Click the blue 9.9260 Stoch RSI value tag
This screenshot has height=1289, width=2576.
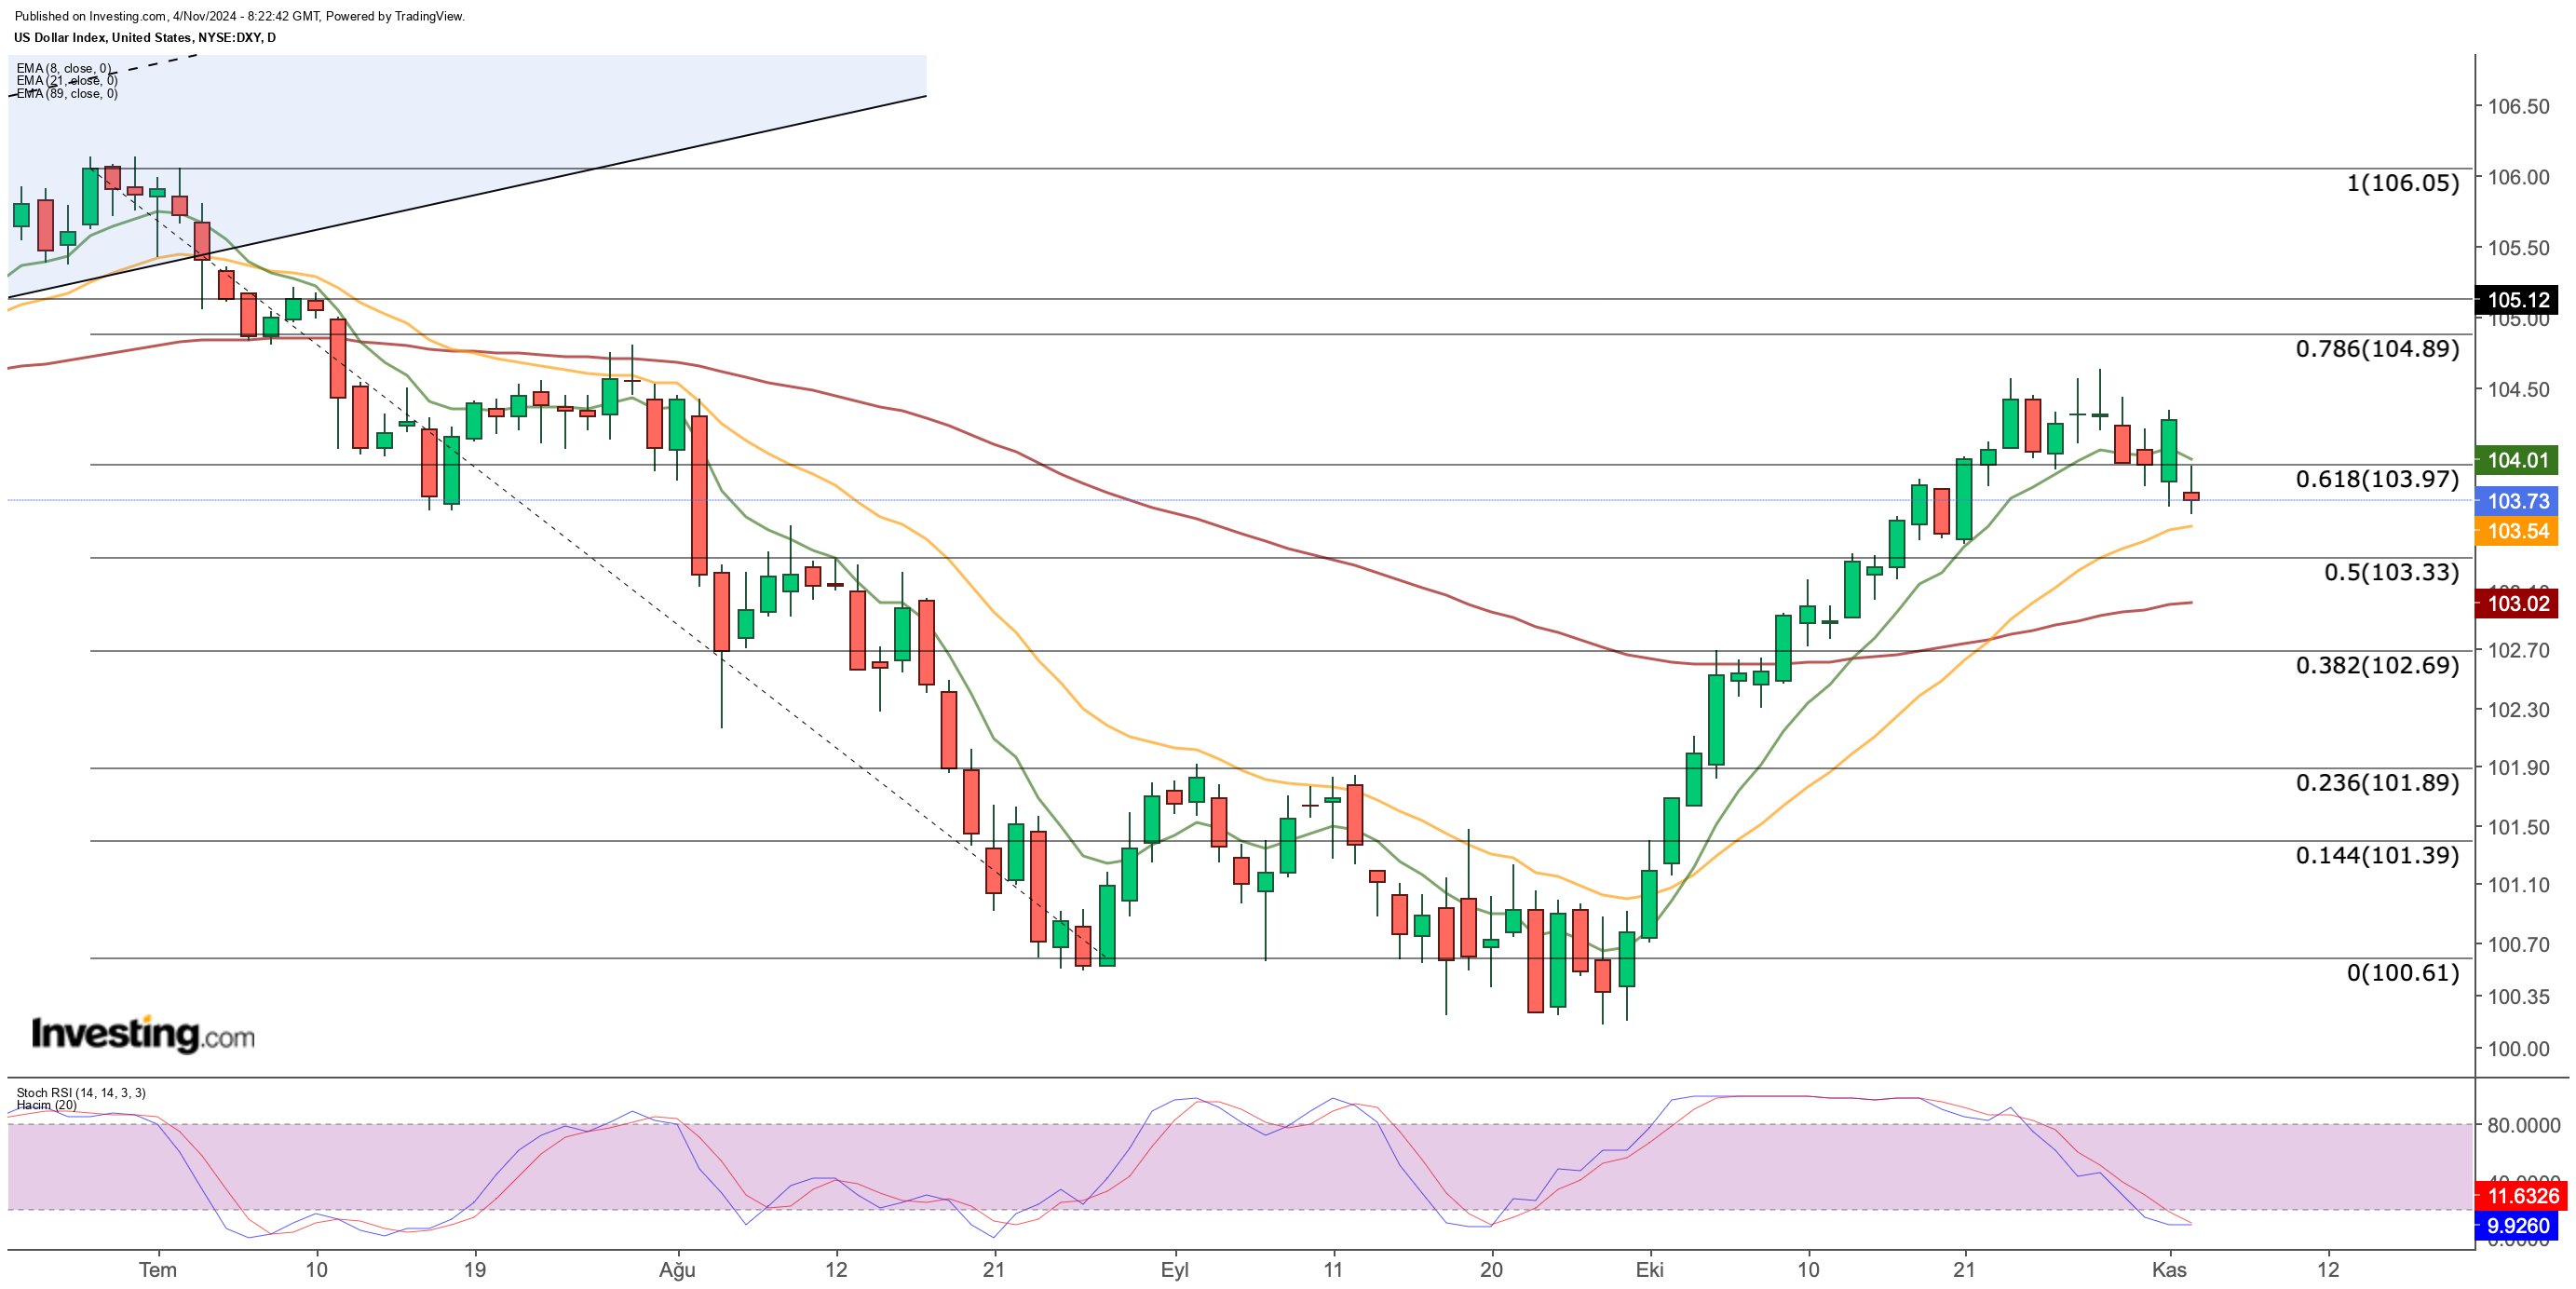point(2516,1225)
